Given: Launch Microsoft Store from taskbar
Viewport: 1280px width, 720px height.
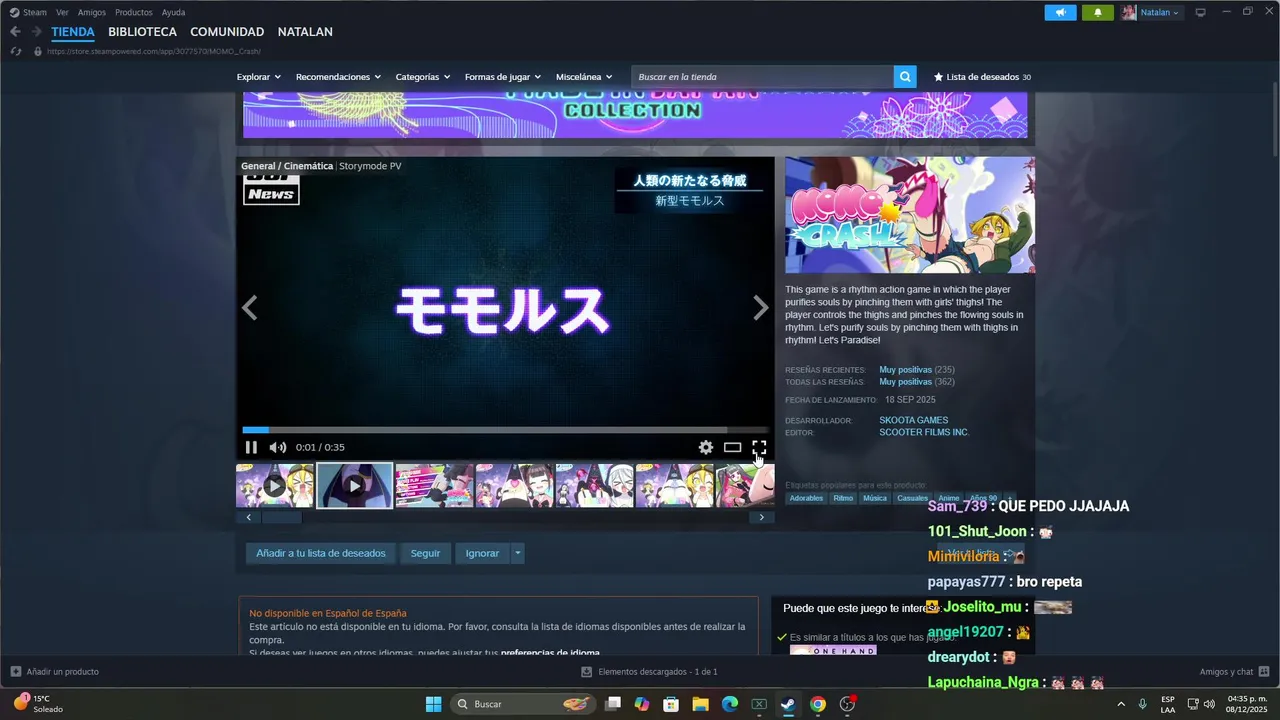Looking at the screenshot, I should coord(672,704).
